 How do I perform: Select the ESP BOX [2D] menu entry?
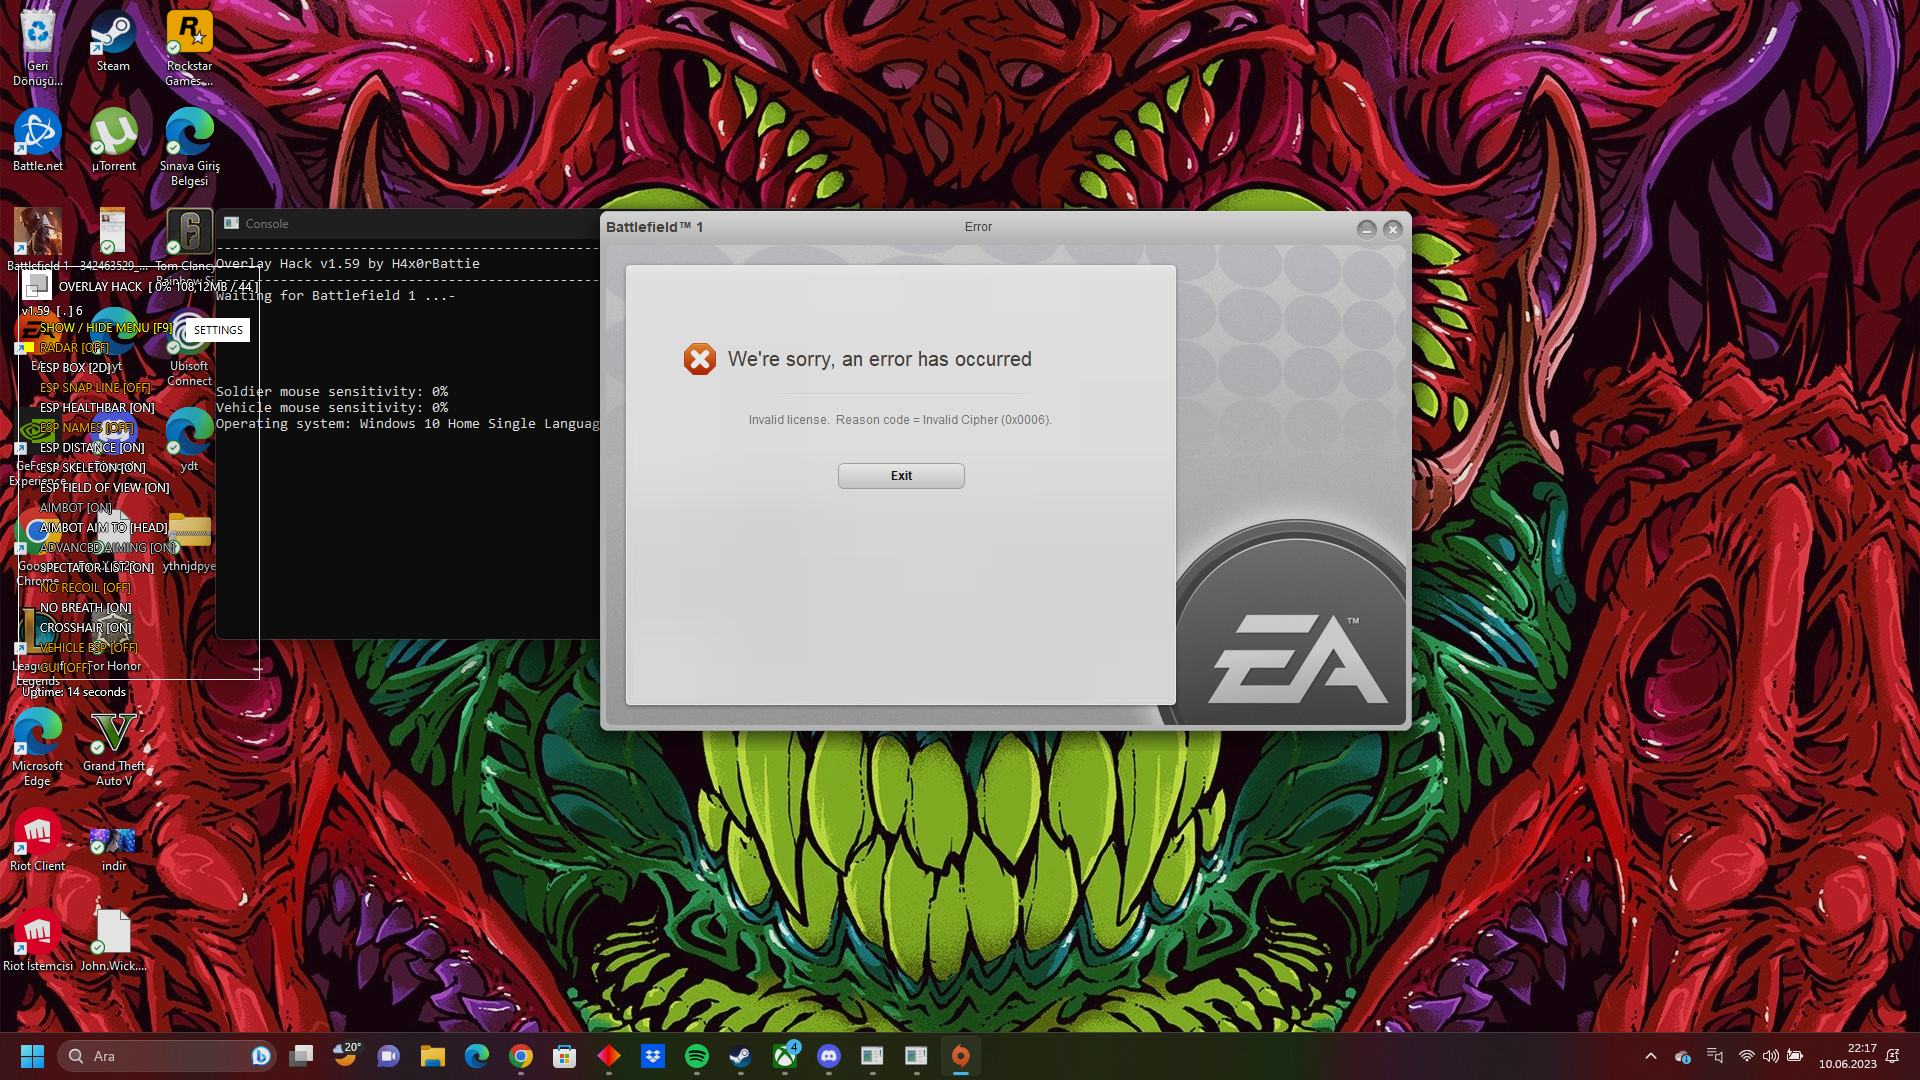click(x=75, y=368)
